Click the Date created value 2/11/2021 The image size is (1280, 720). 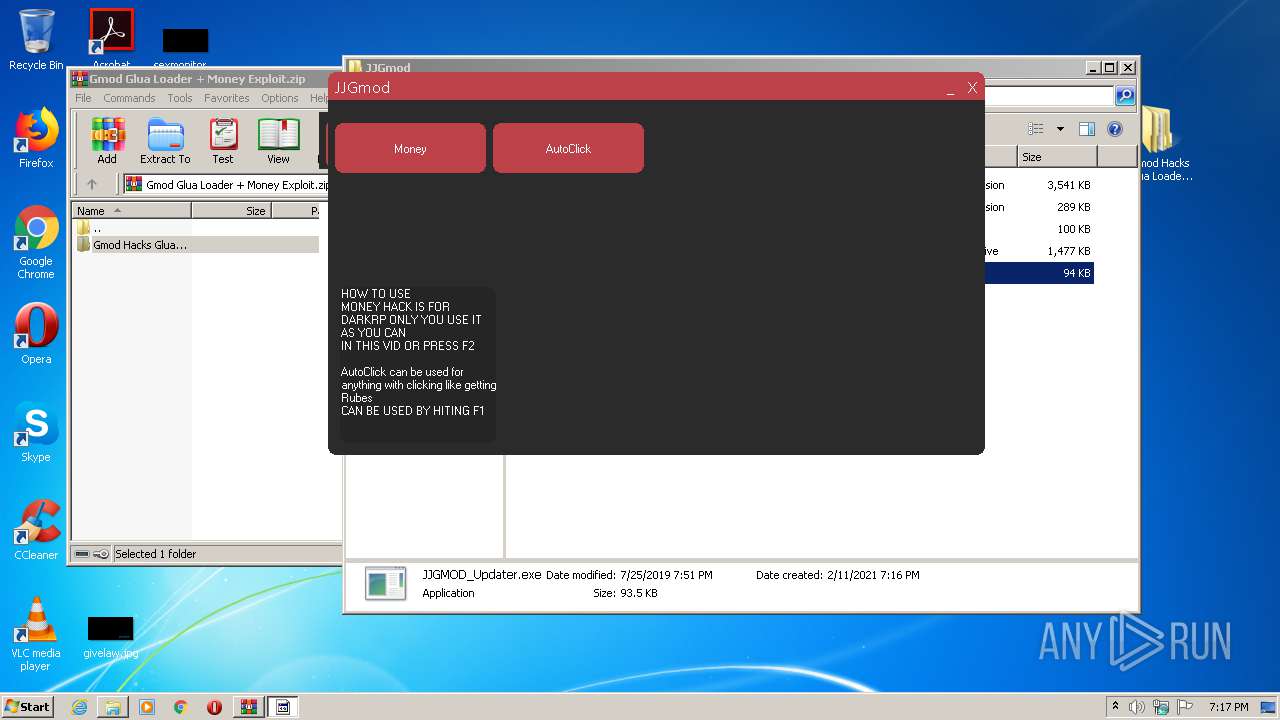coord(872,575)
